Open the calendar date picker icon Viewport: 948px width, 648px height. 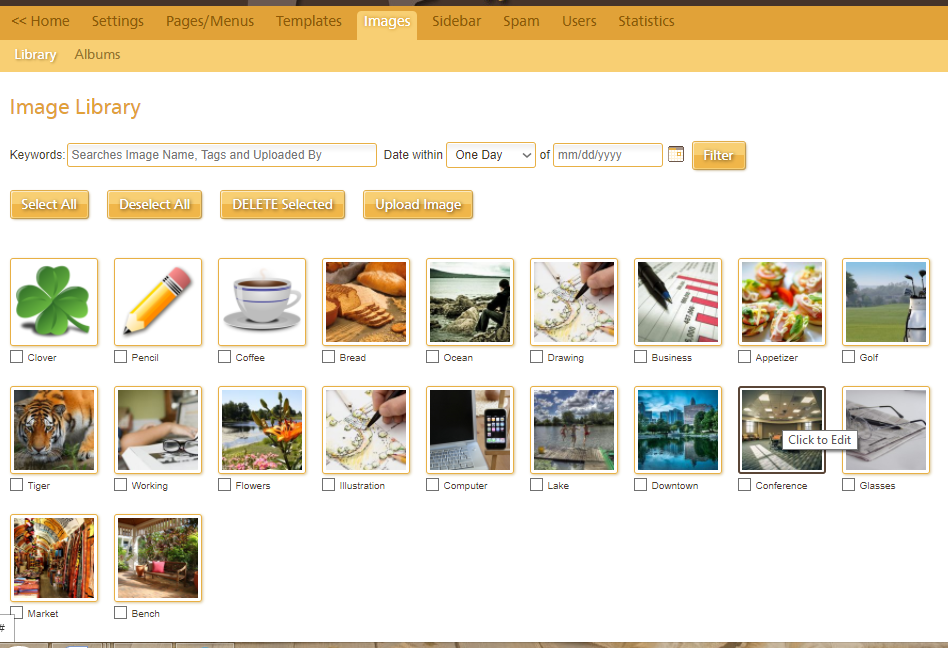(676, 154)
